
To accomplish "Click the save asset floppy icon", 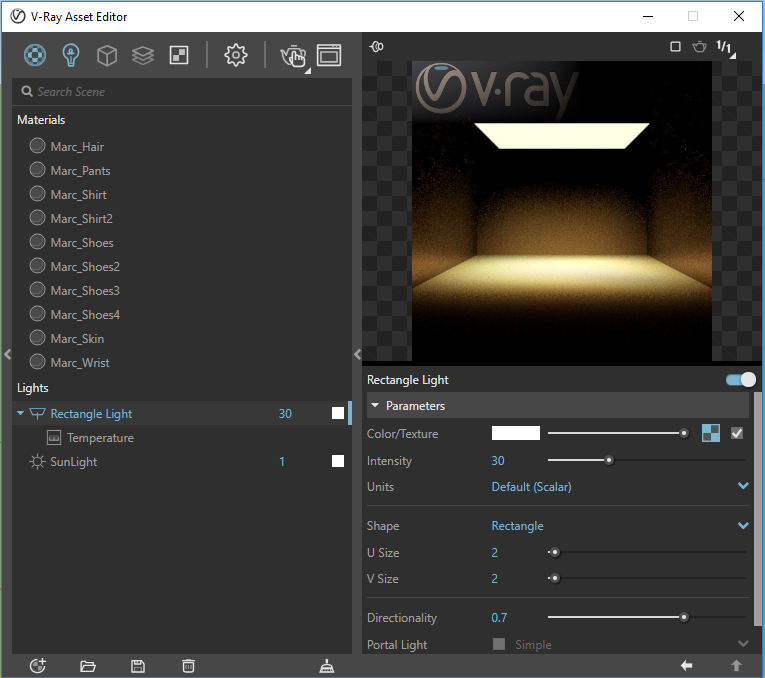I will coord(138,666).
